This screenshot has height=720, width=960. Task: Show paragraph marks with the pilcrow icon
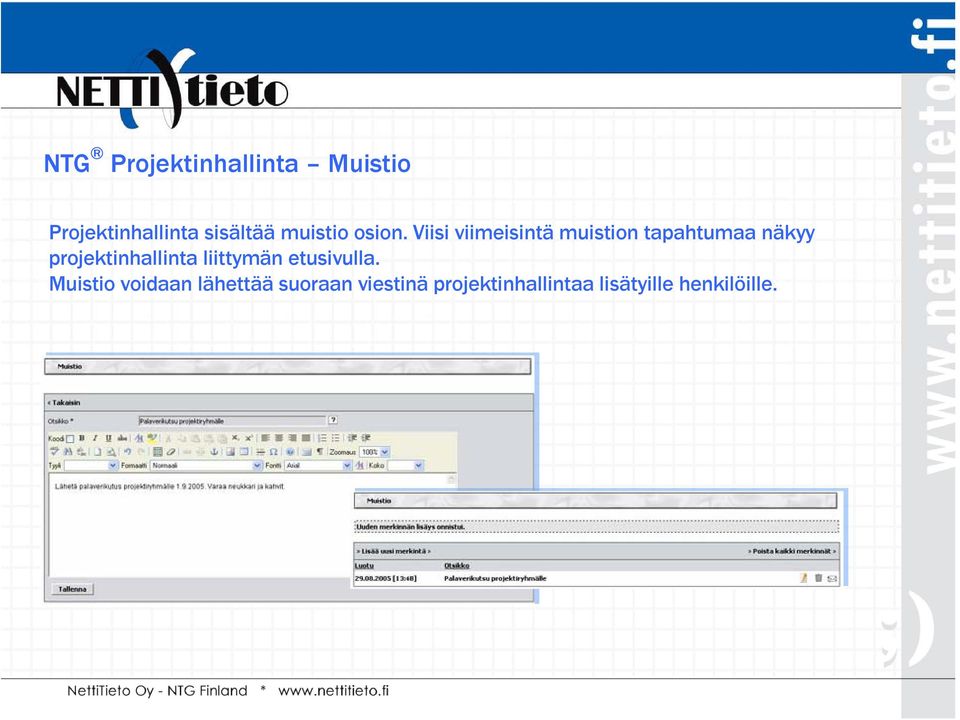coord(320,452)
